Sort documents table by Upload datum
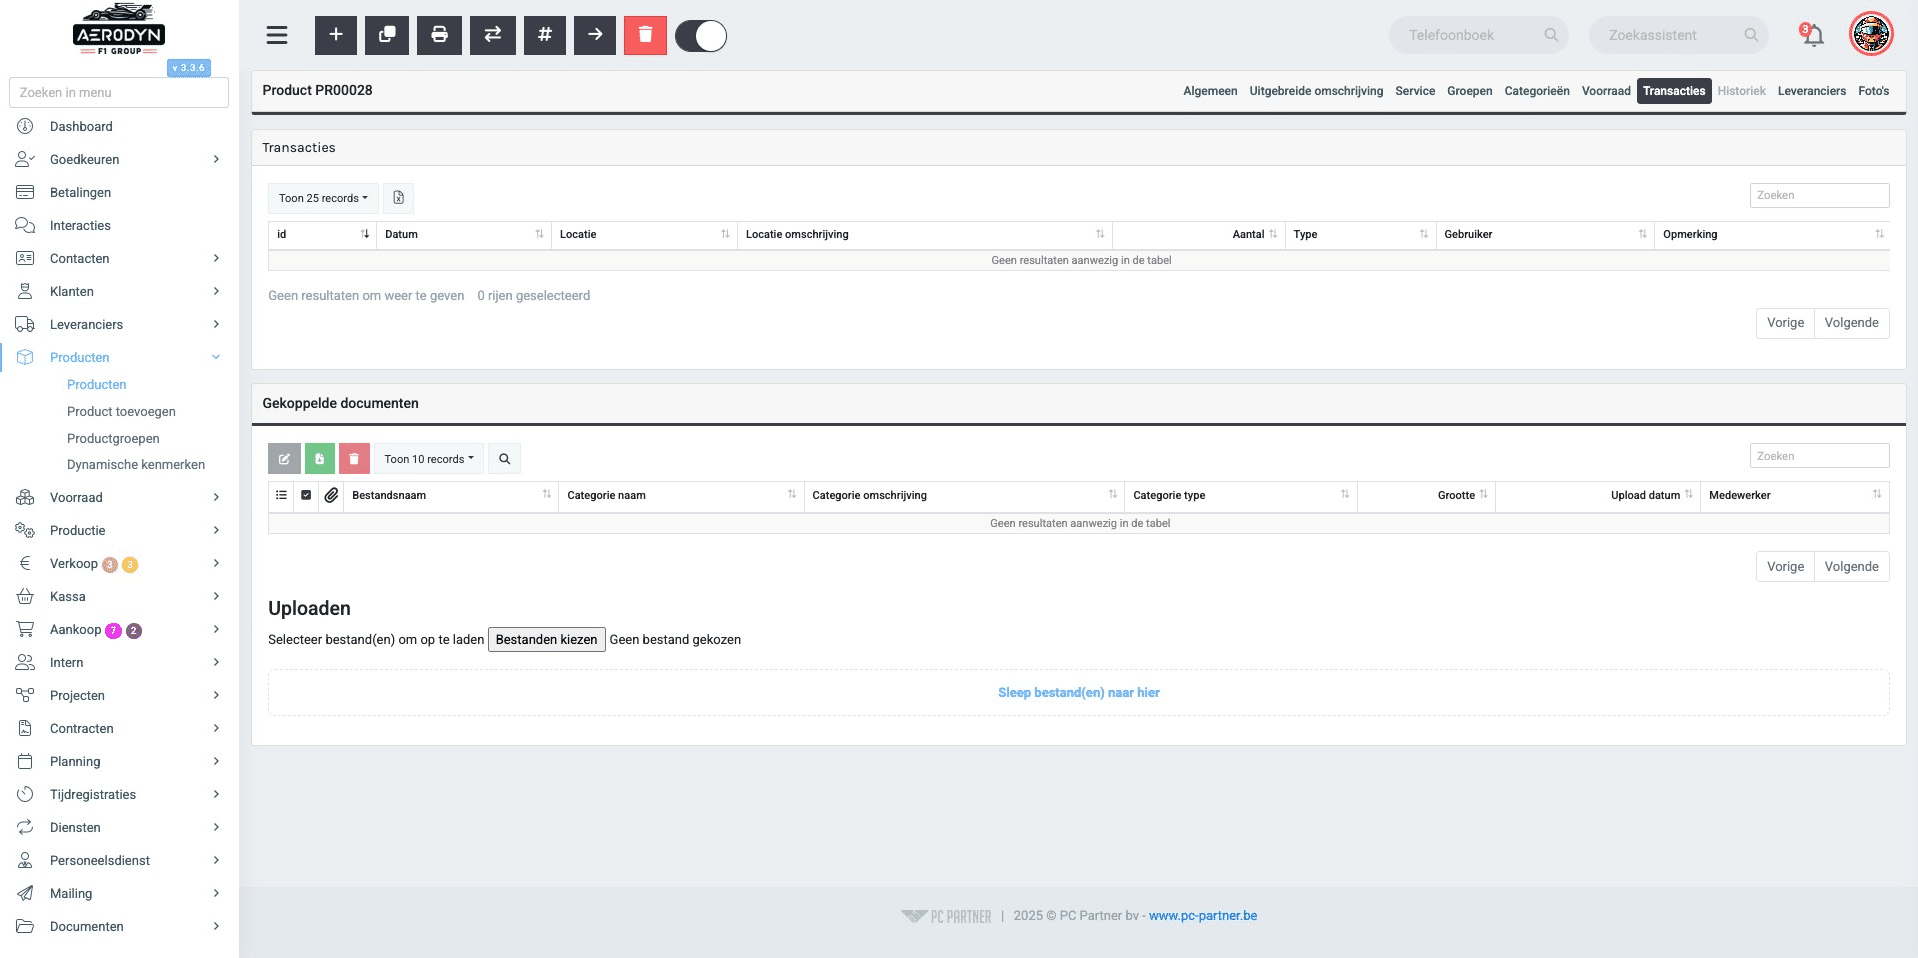Image resolution: width=1918 pixels, height=958 pixels. tap(1598, 495)
